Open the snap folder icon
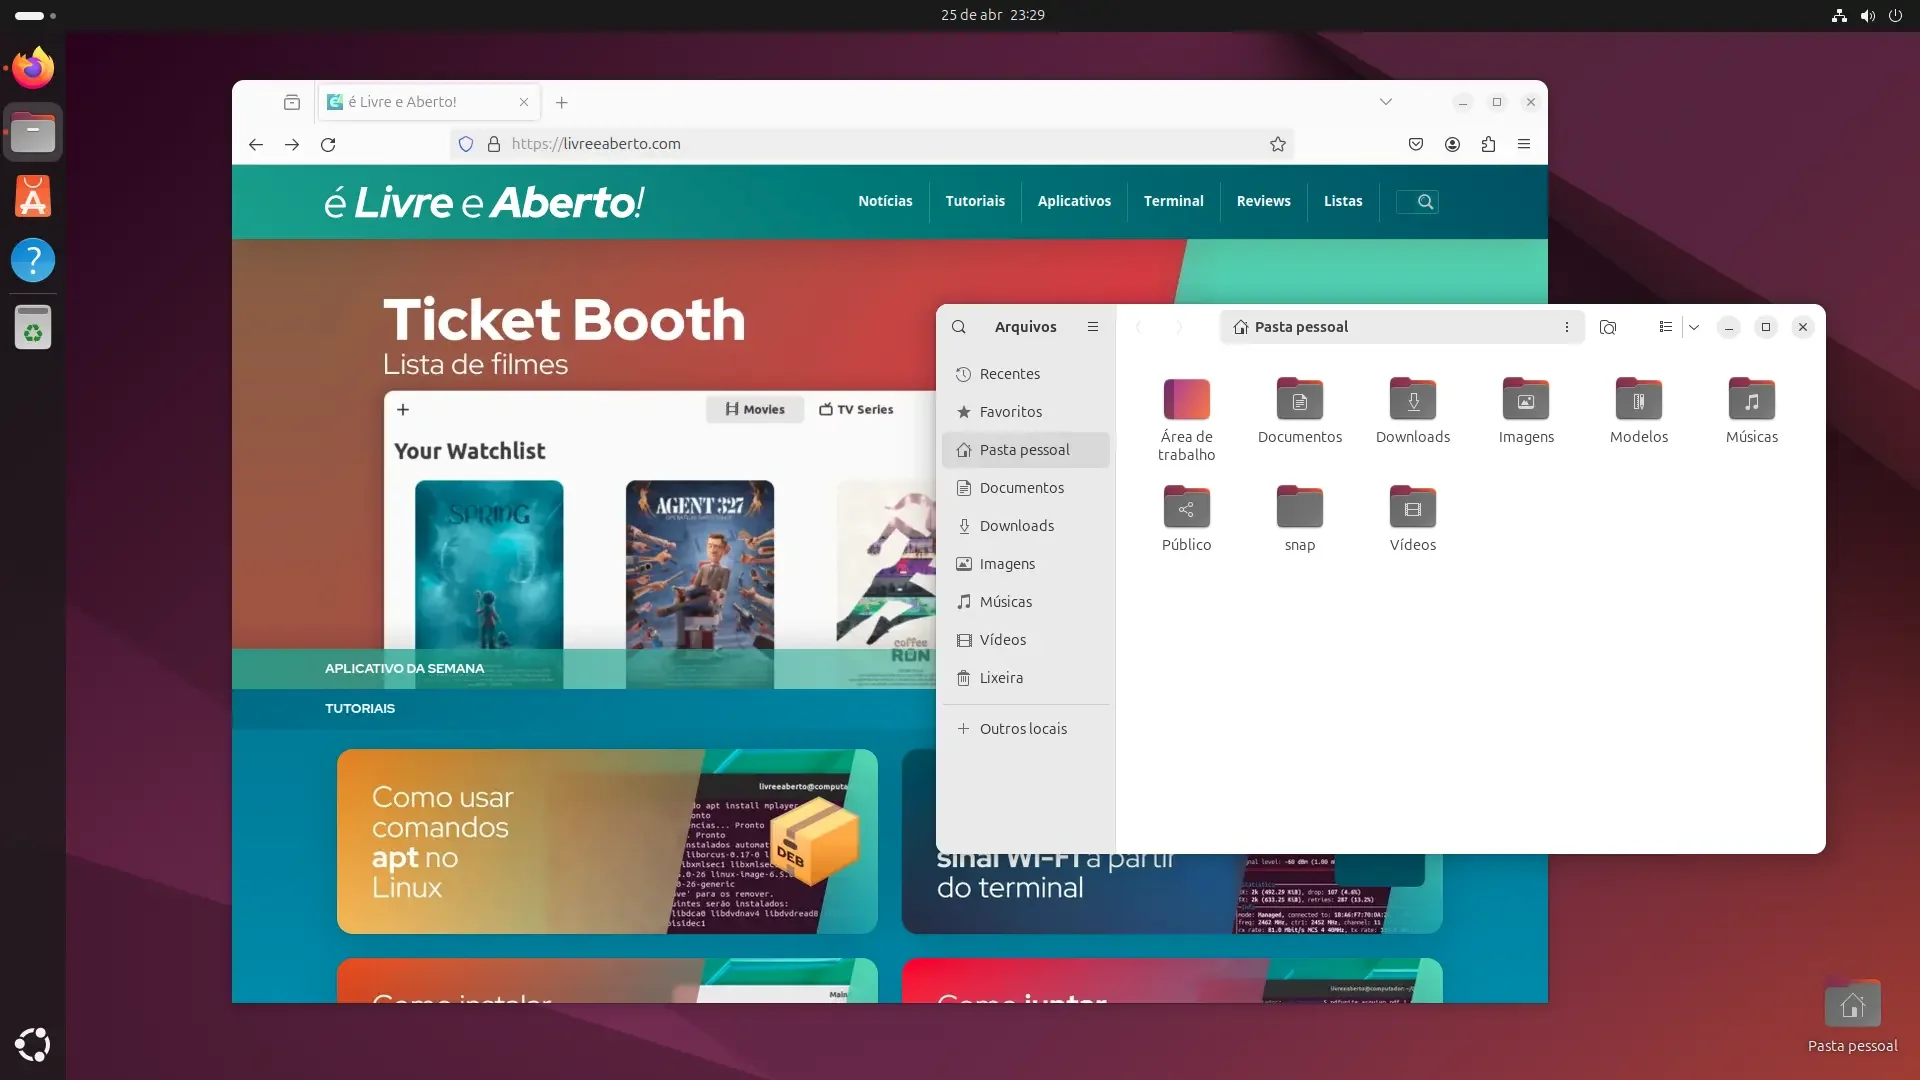 pyautogui.click(x=1300, y=518)
